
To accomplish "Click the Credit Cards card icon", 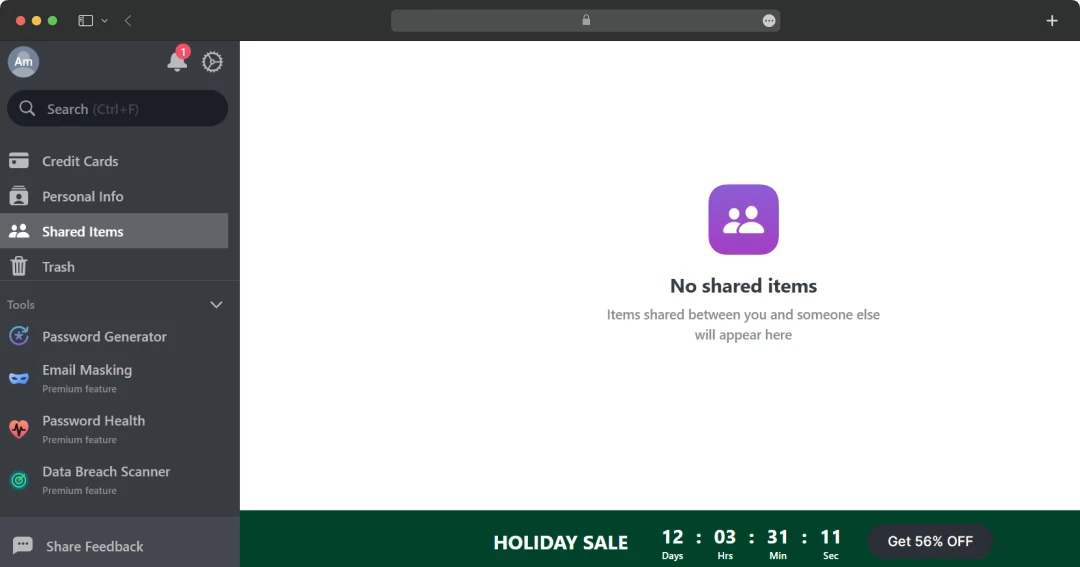I will pos(19,161).
